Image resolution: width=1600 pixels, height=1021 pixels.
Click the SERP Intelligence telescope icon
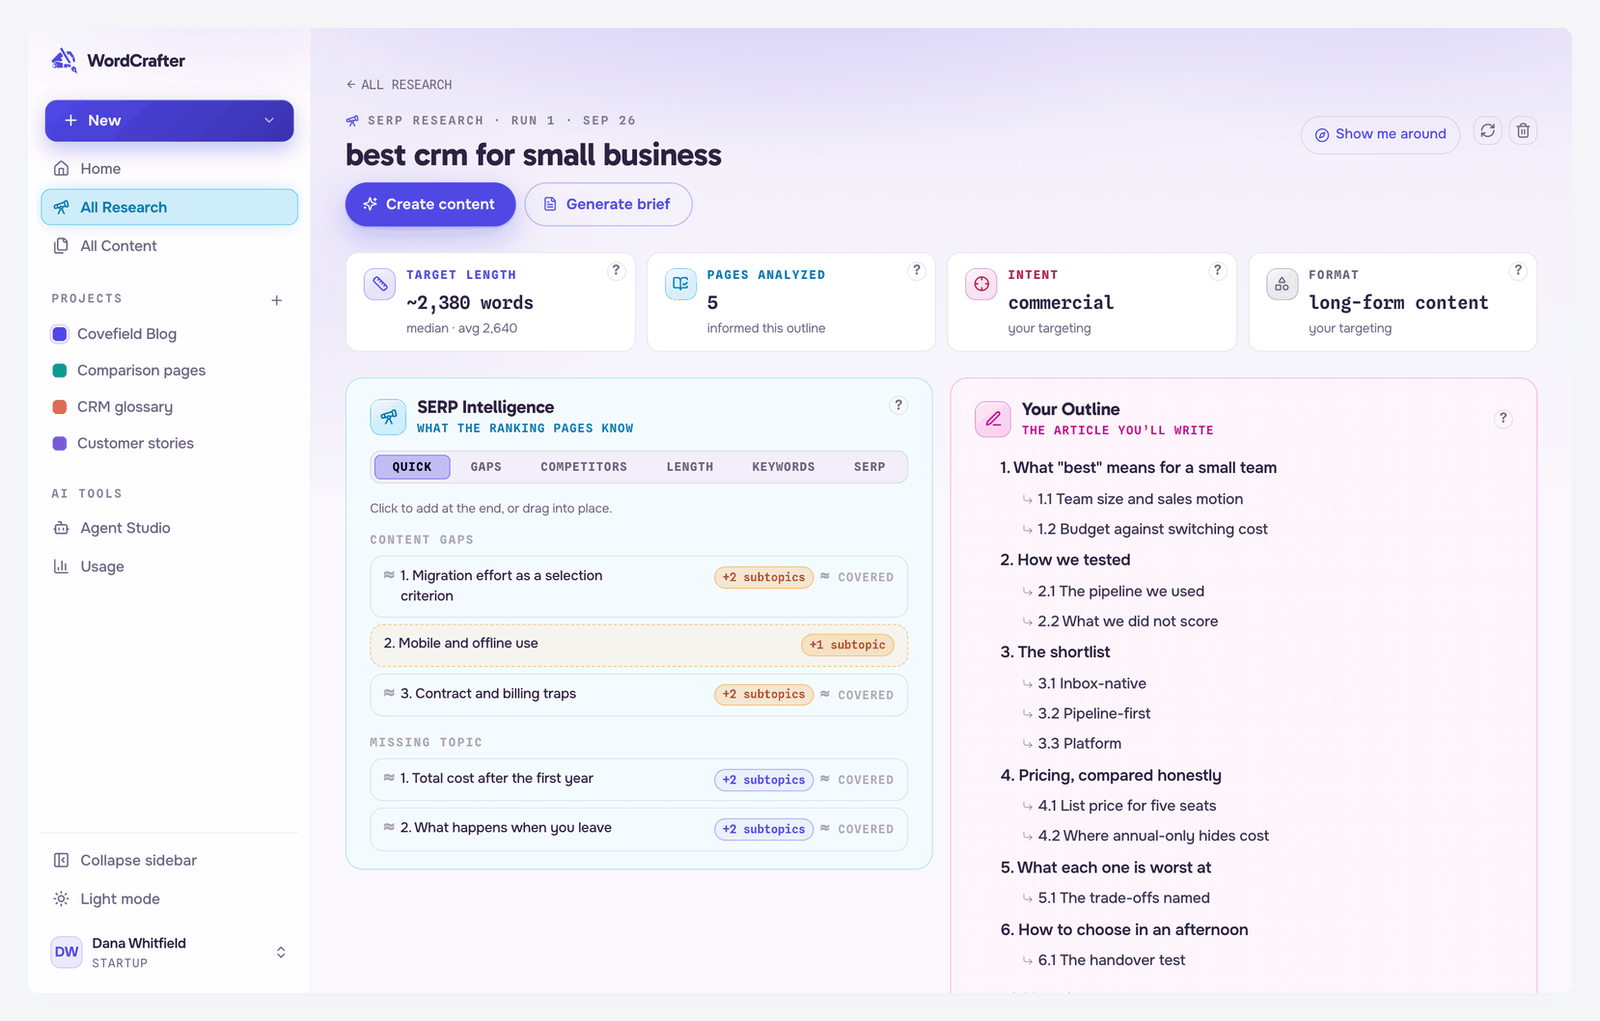click(388, 417)
